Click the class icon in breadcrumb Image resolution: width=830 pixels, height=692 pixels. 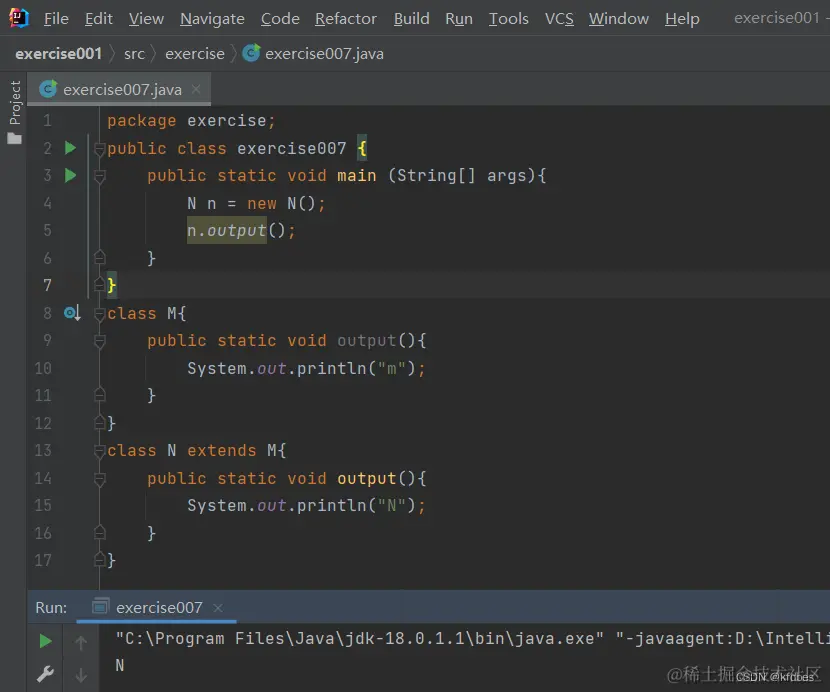click(x=251, y=53)
